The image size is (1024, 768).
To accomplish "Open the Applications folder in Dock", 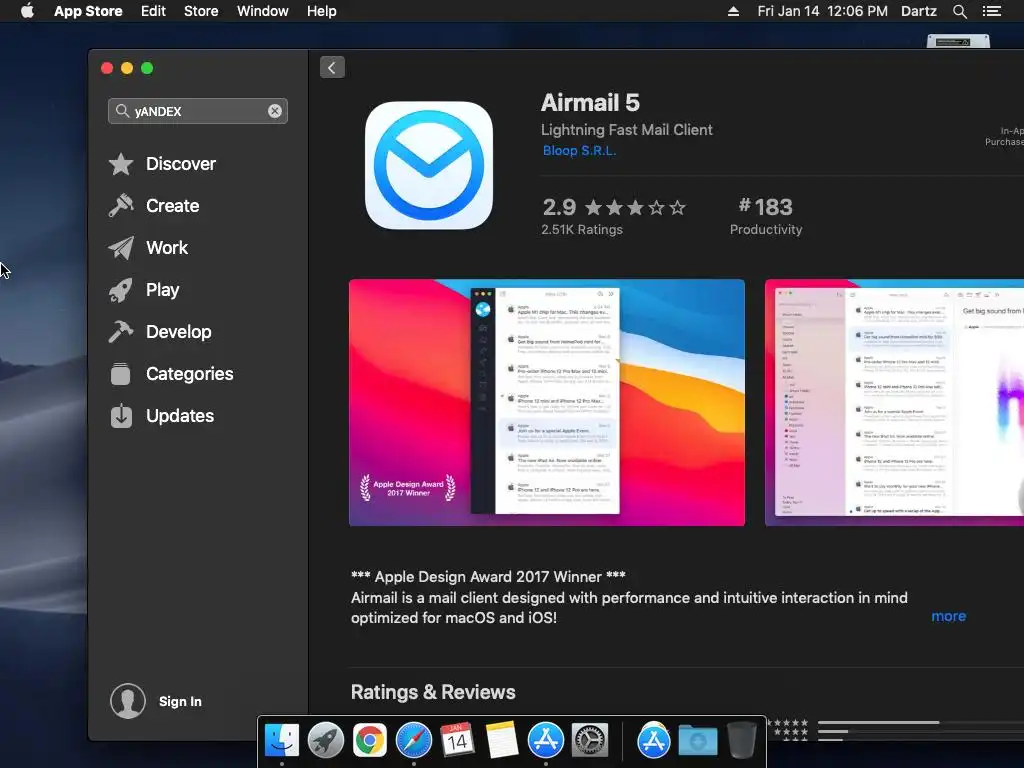I will [654, 741].
